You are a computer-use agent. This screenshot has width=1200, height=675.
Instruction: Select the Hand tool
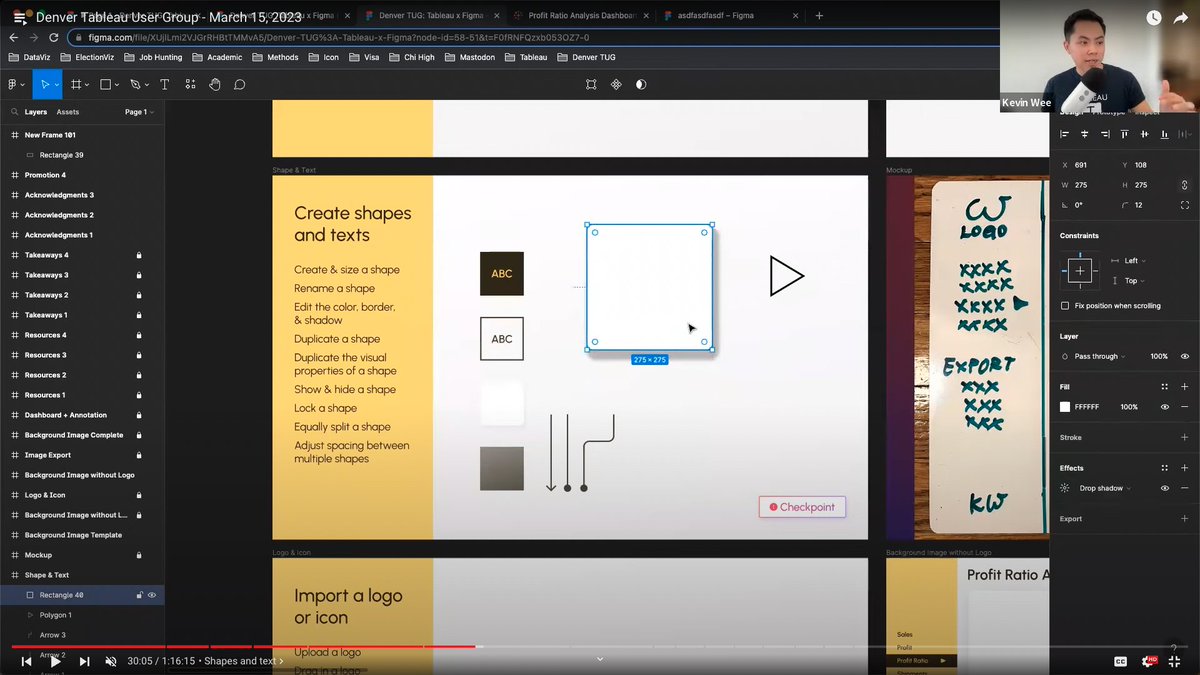(214, 84)
